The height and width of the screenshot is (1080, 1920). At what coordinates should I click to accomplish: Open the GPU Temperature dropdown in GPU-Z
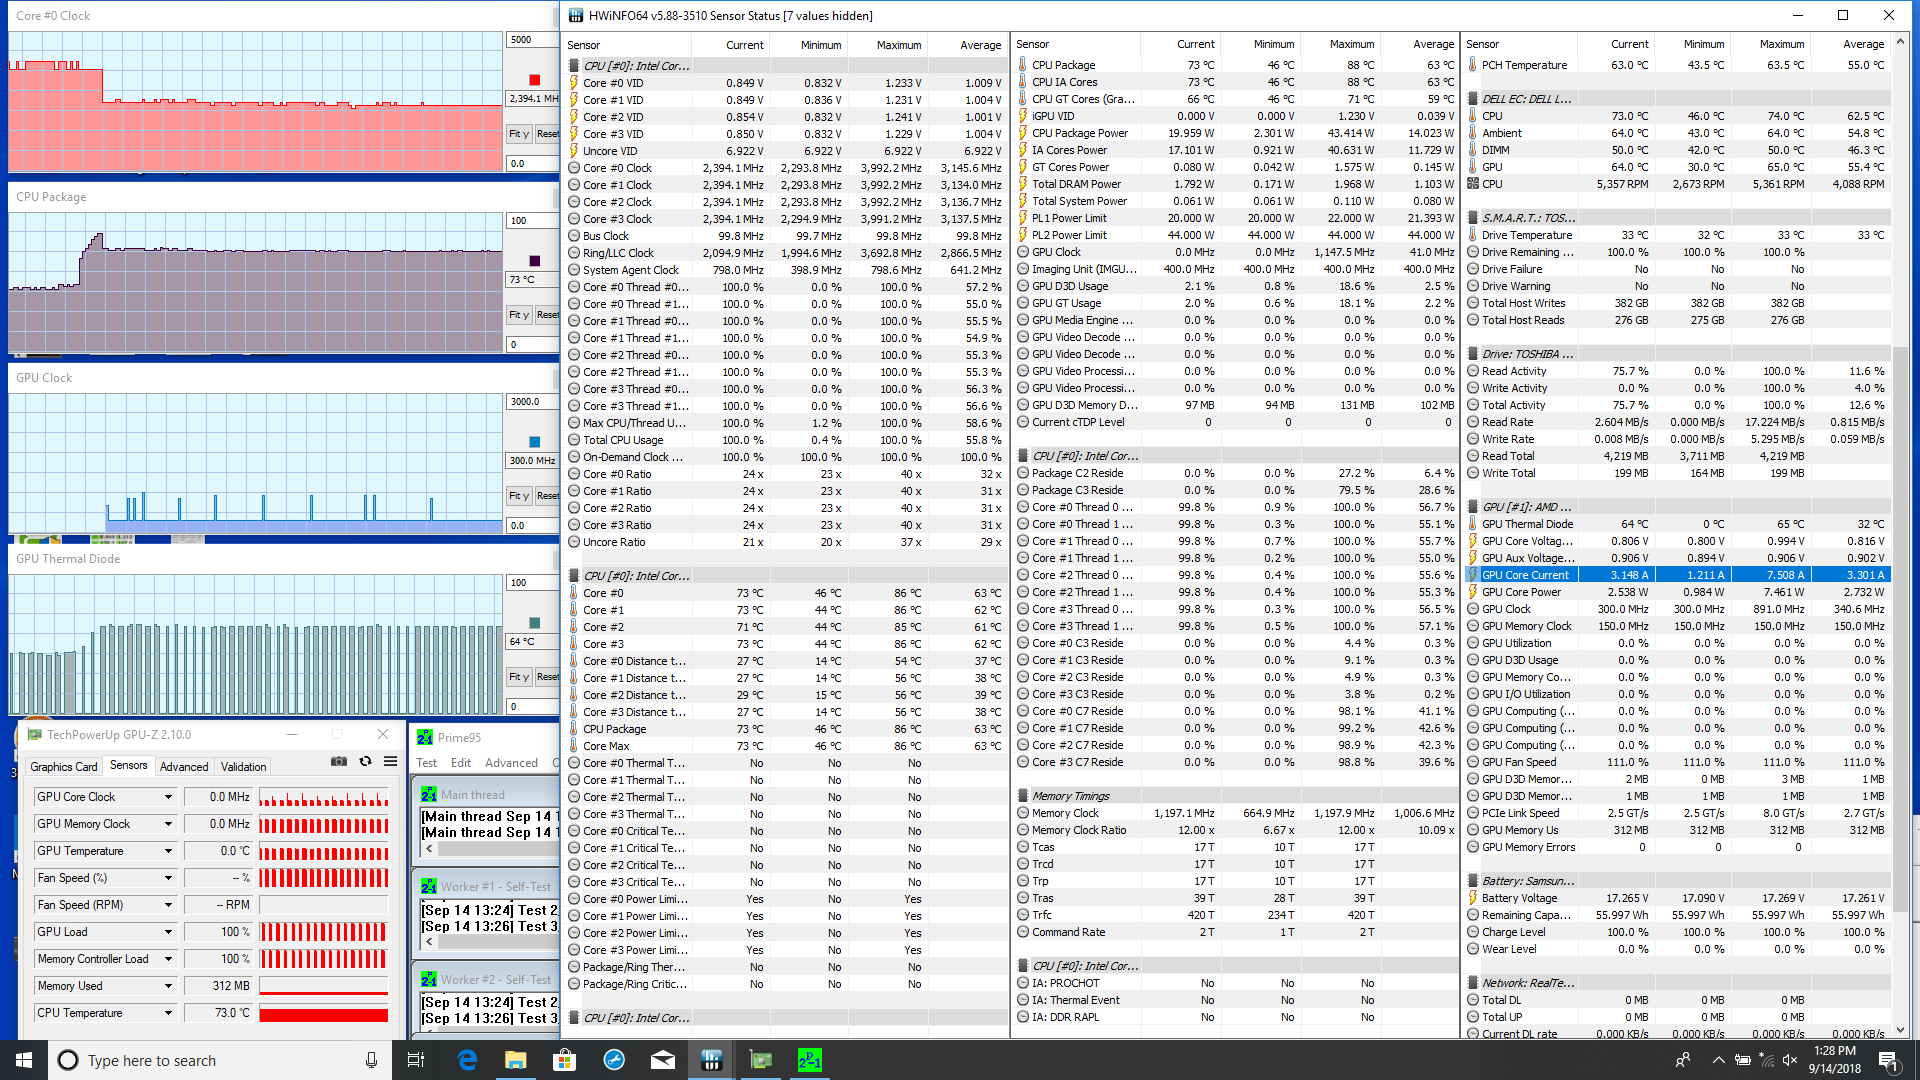tap(168, 851)
